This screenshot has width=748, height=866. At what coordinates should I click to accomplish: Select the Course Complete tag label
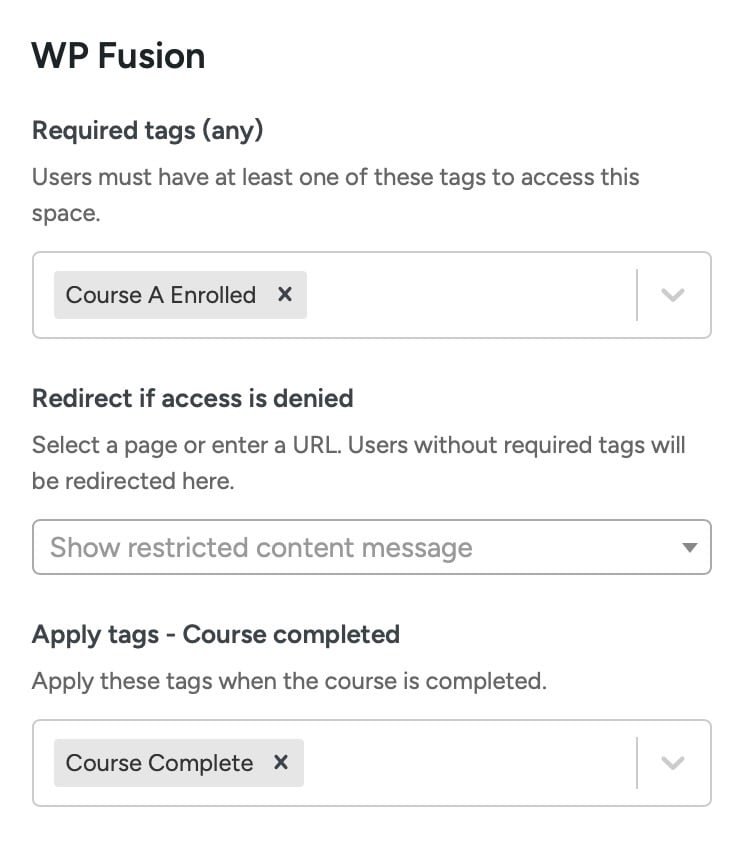point(159,763)
